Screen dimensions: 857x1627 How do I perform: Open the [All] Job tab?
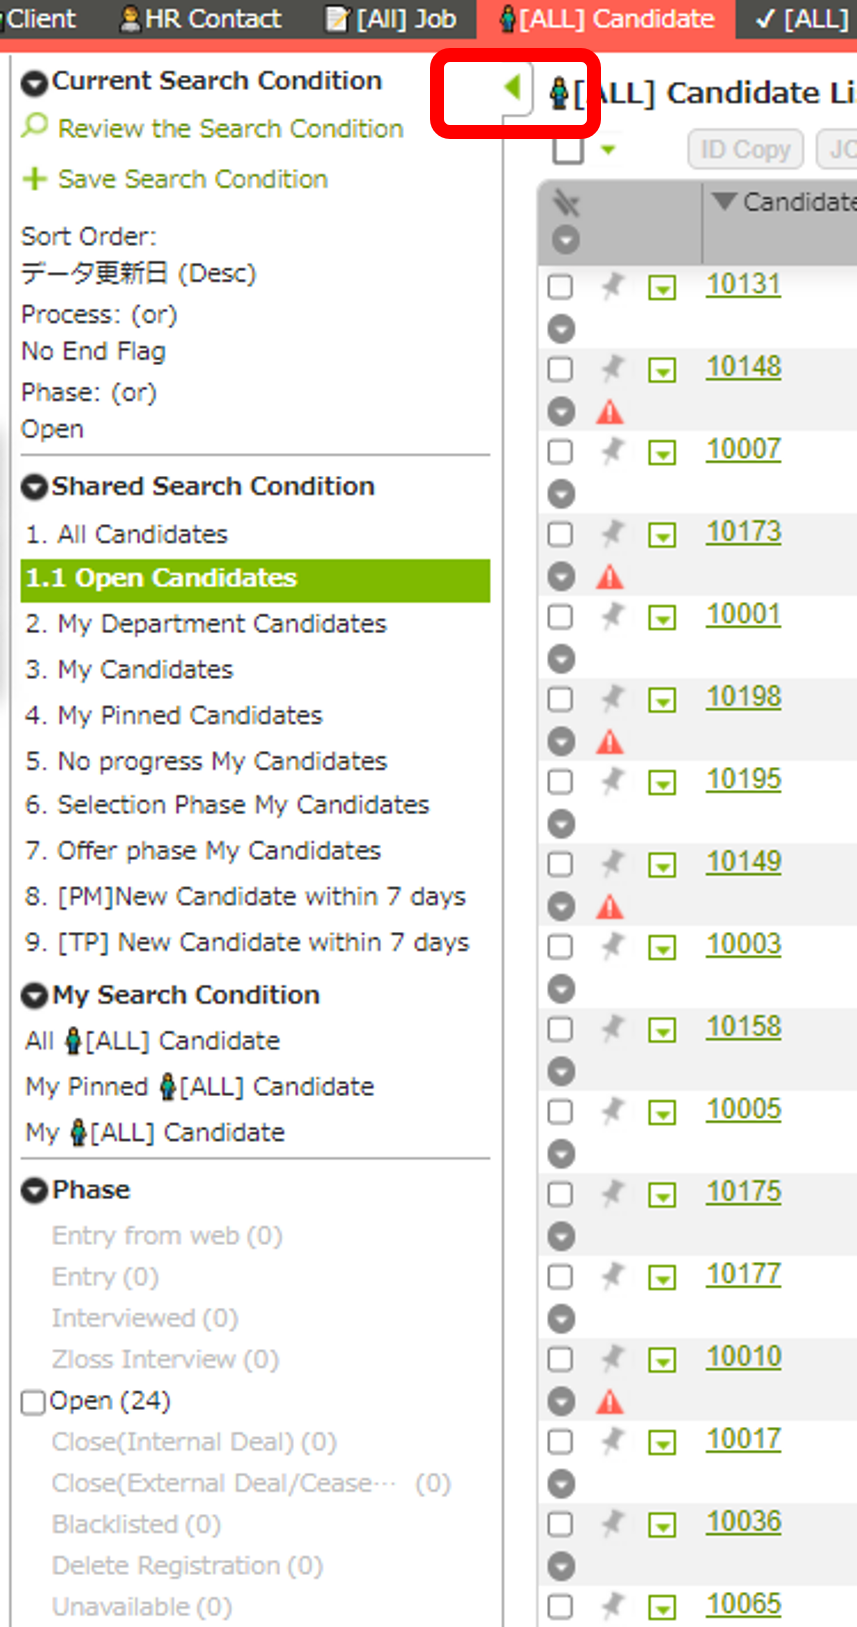[x=392, y=19]
